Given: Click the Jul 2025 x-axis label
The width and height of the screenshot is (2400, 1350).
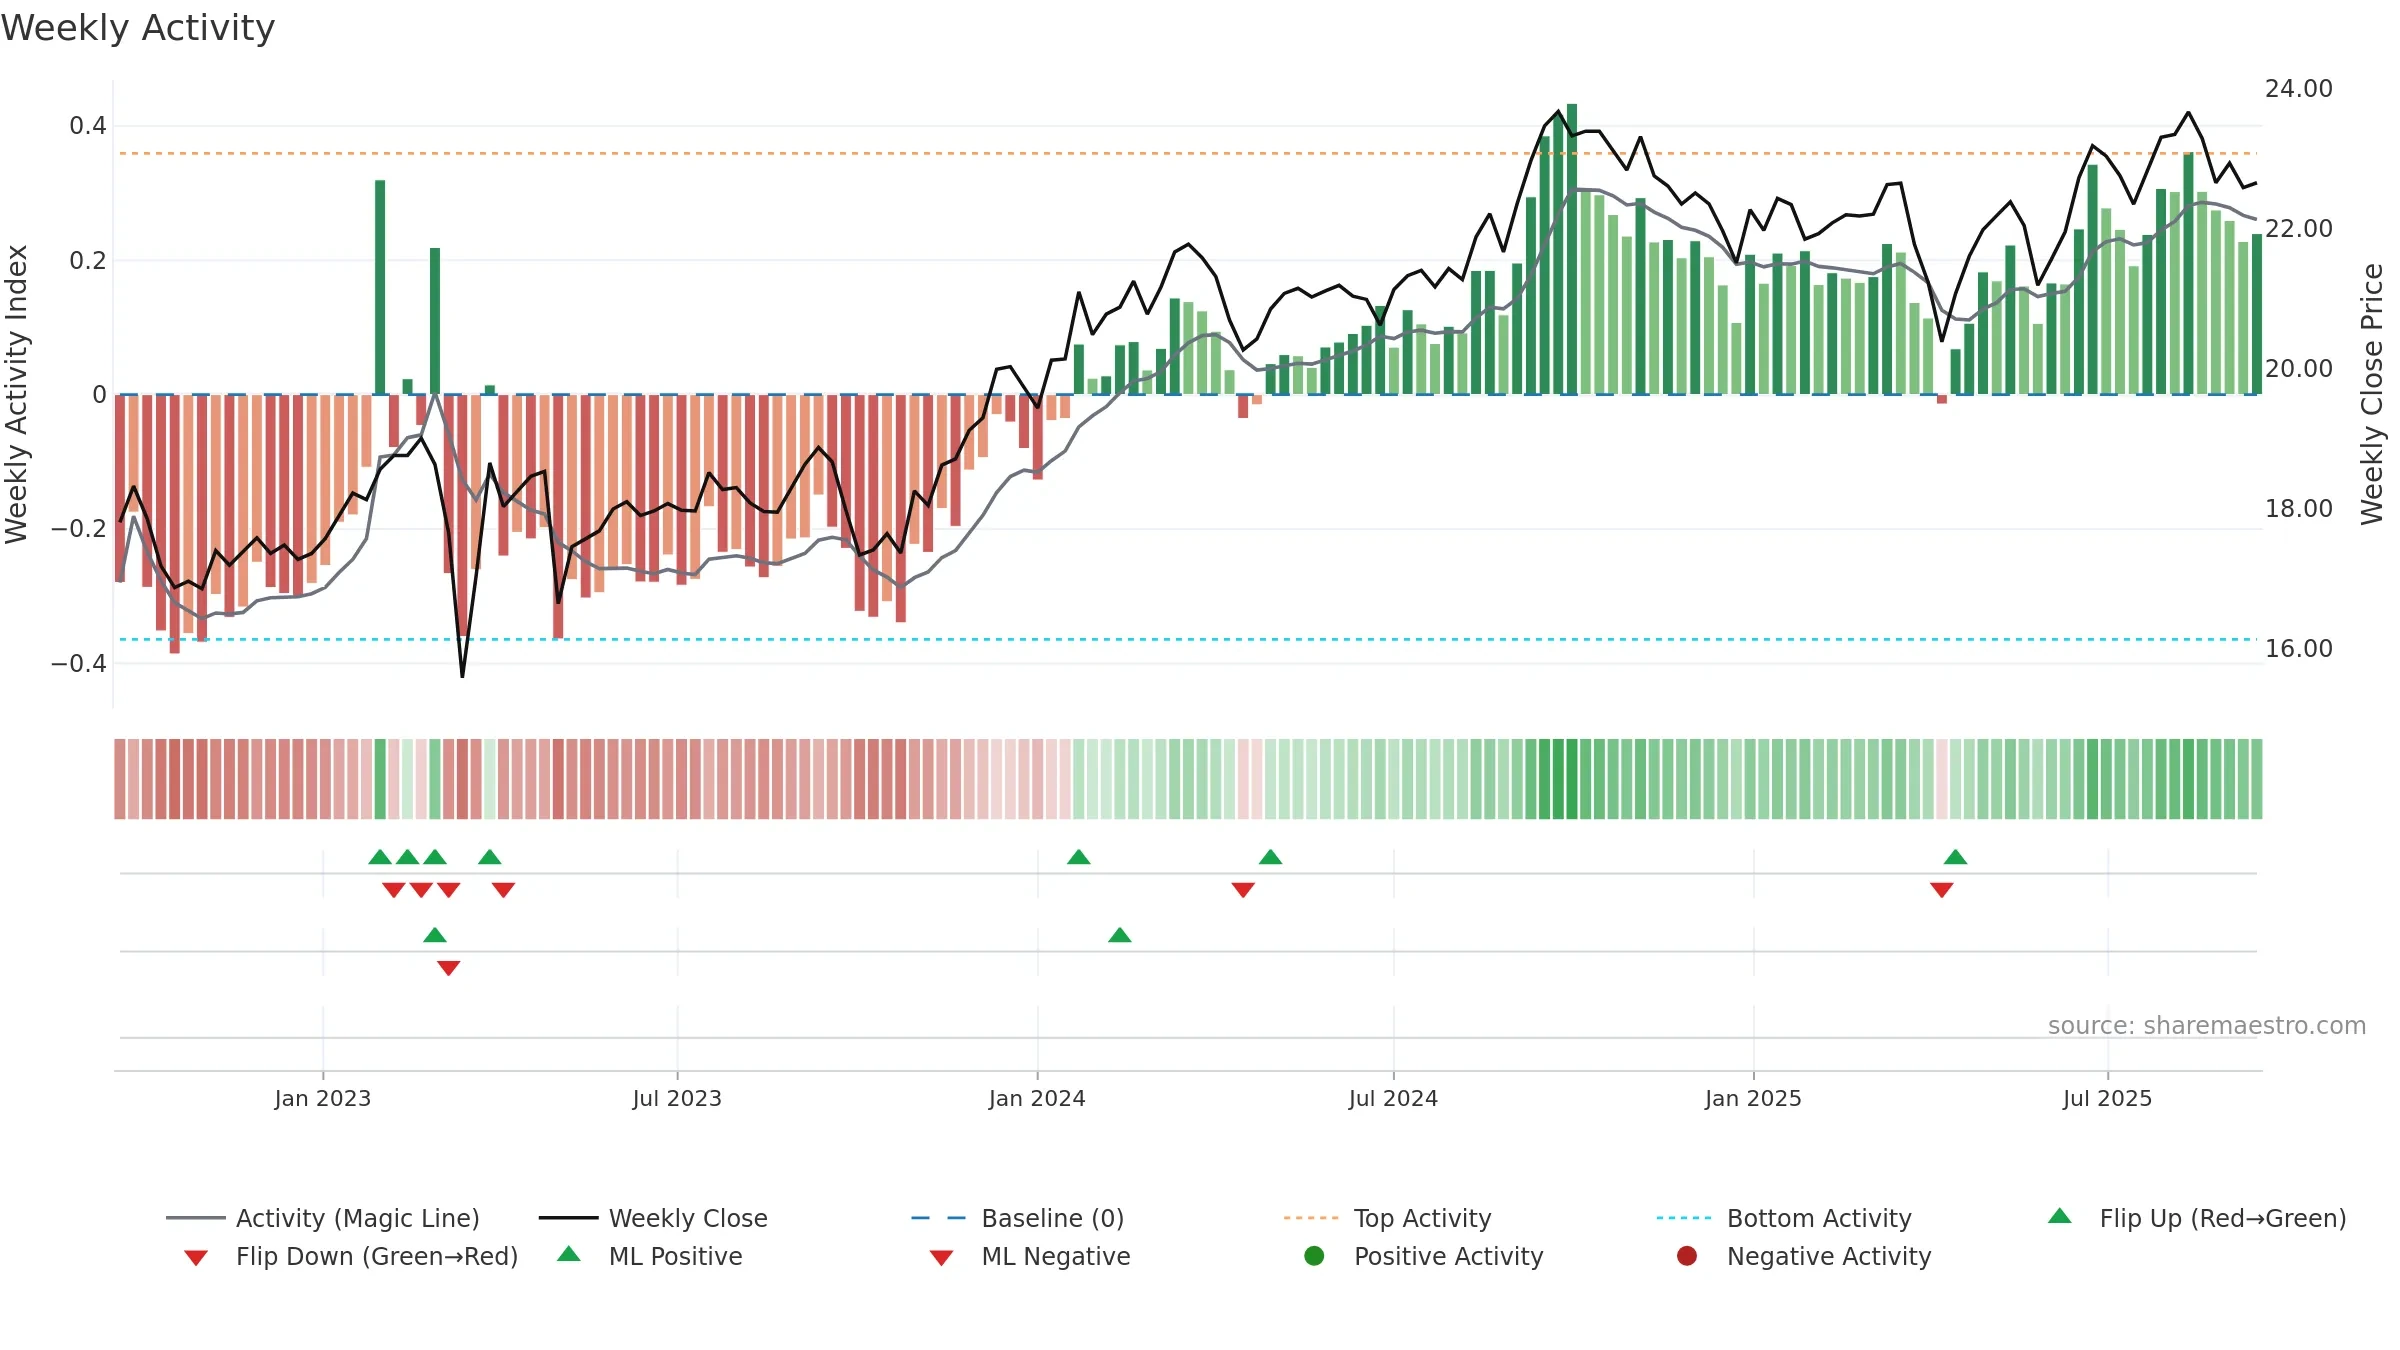Looking at the screenshot, I should (x=2107, y=1098).
